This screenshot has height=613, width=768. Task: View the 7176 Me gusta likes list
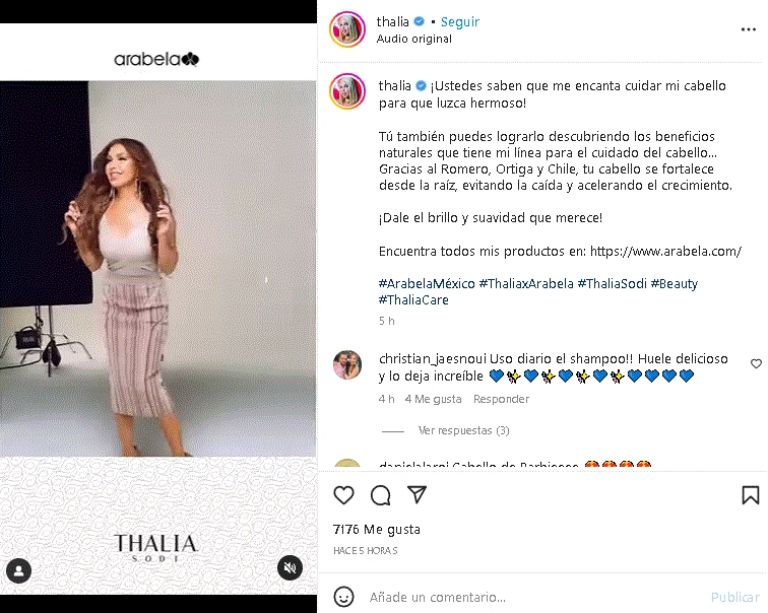(x=376, y=529)
